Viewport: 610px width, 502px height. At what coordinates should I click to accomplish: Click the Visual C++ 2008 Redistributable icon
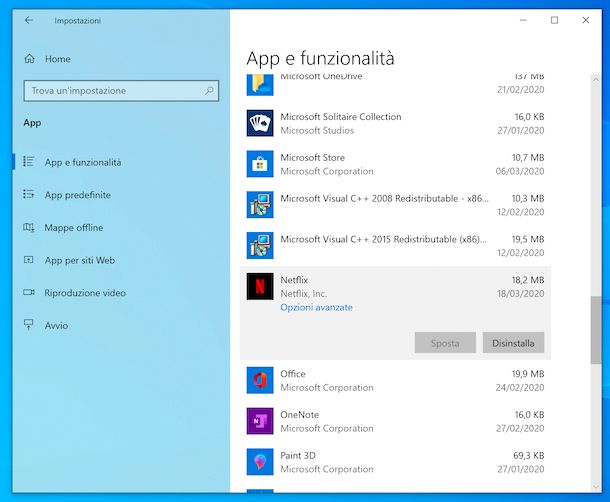260,205
